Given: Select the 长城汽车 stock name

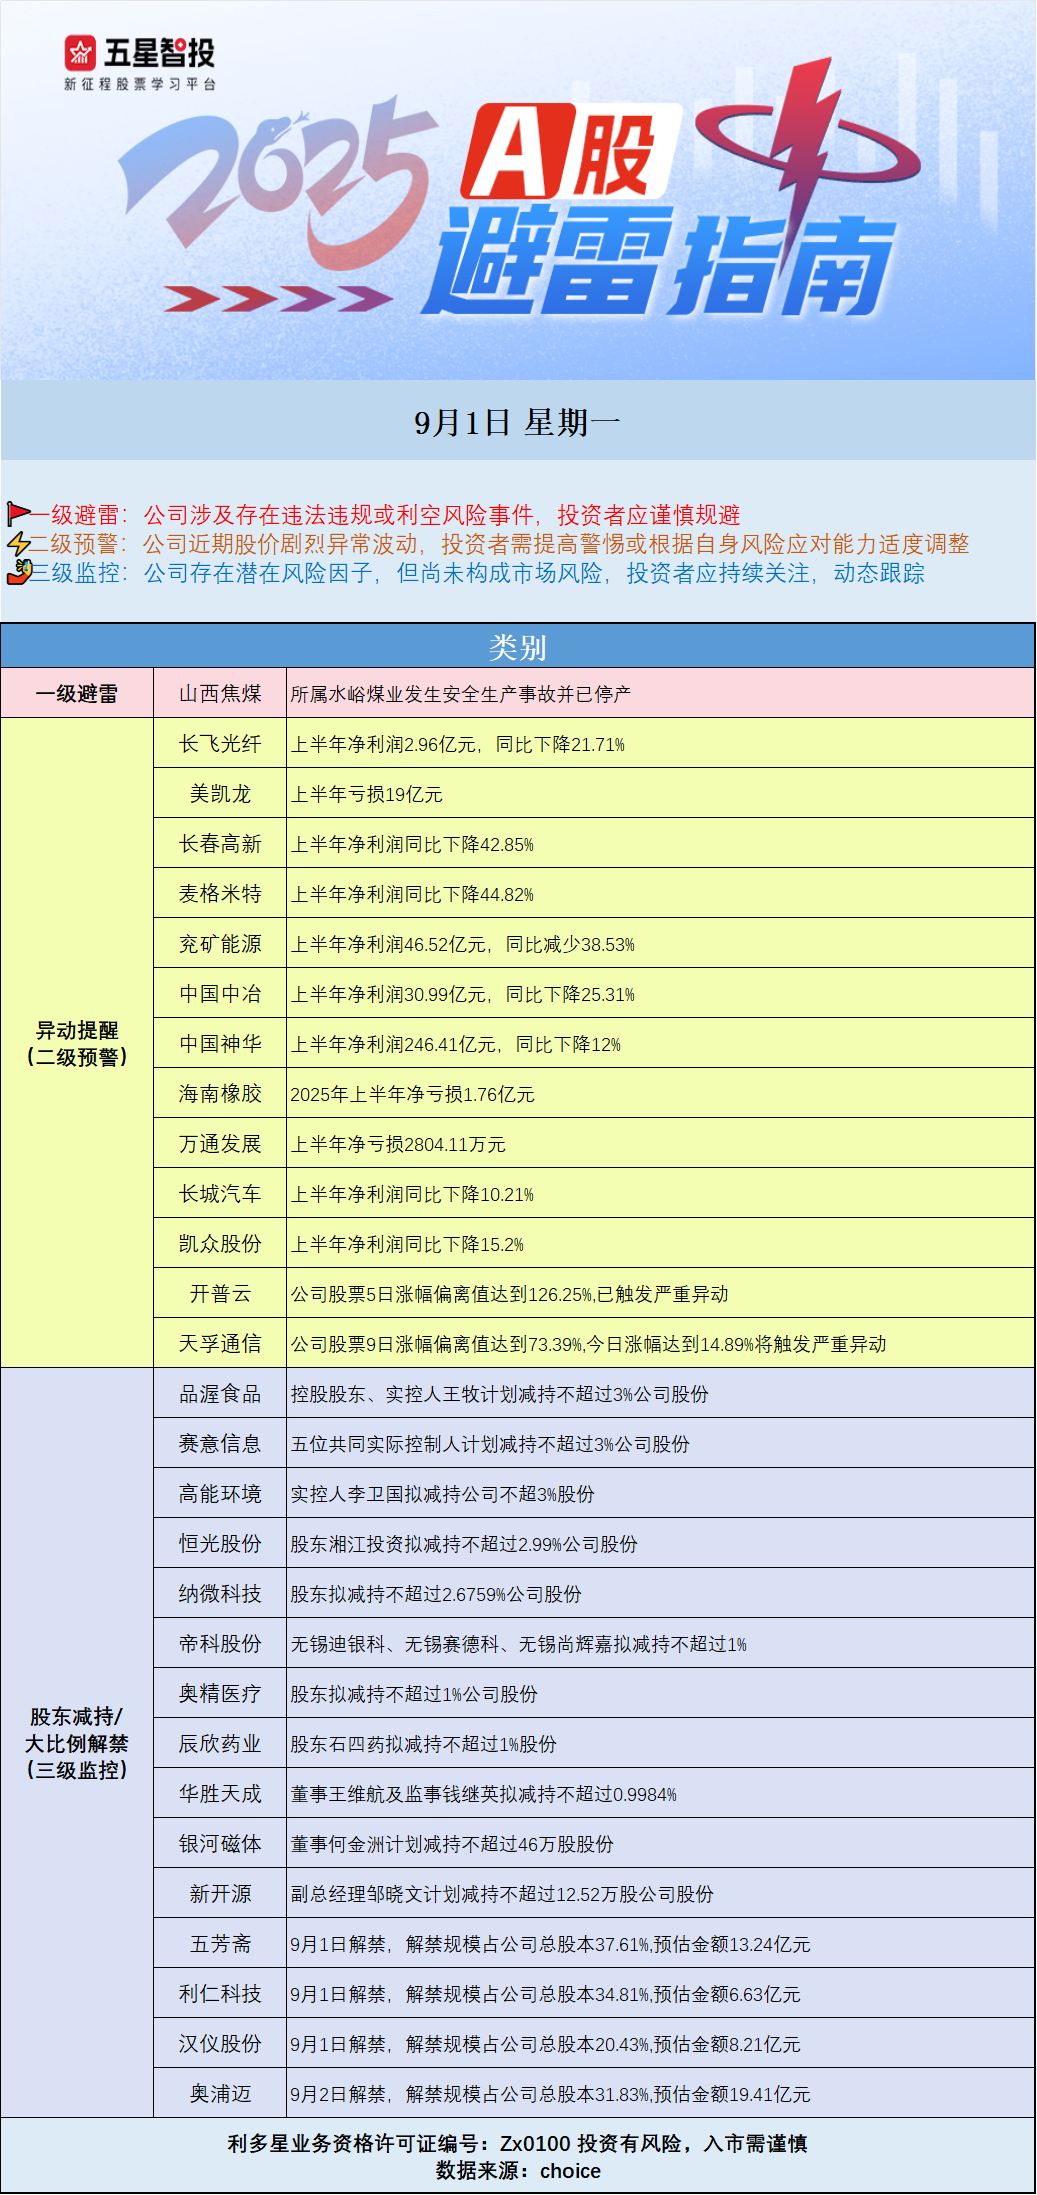Looking at the screenshot, I should [x=220, y=1193].
